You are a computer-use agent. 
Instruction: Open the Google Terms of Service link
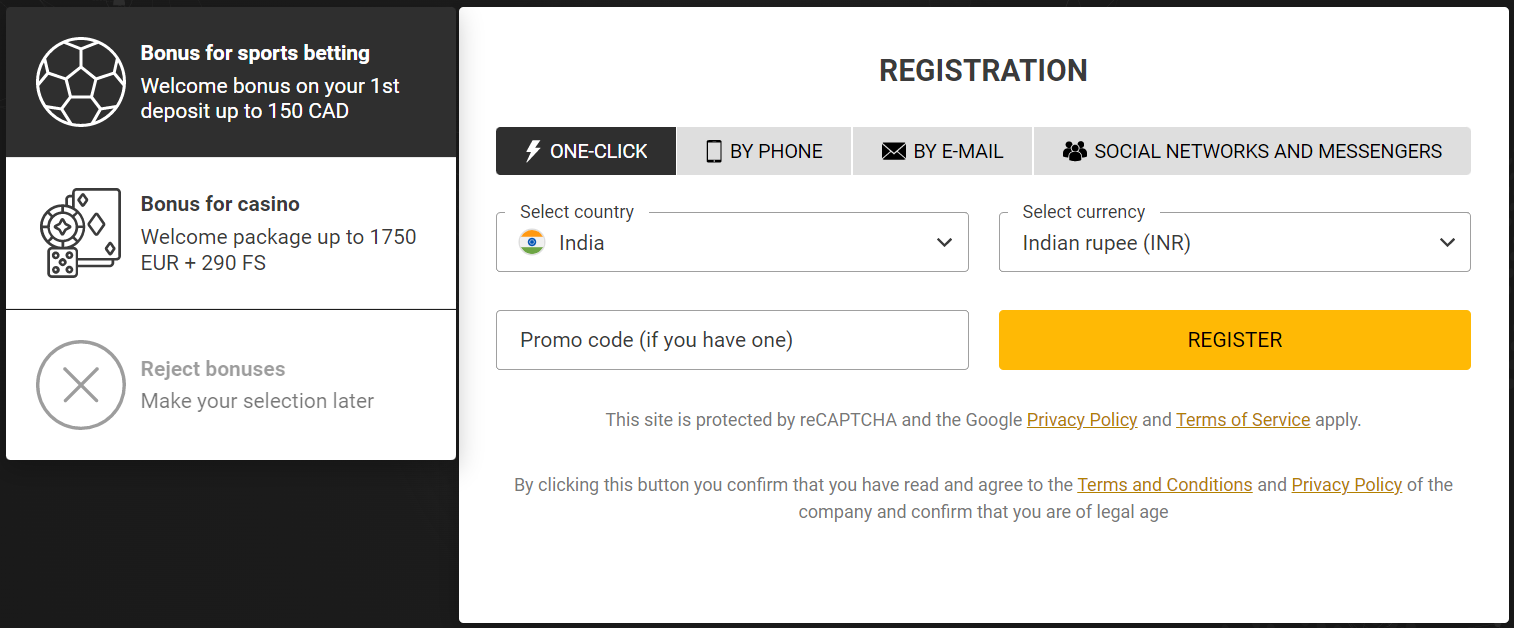pos(1242,420)
